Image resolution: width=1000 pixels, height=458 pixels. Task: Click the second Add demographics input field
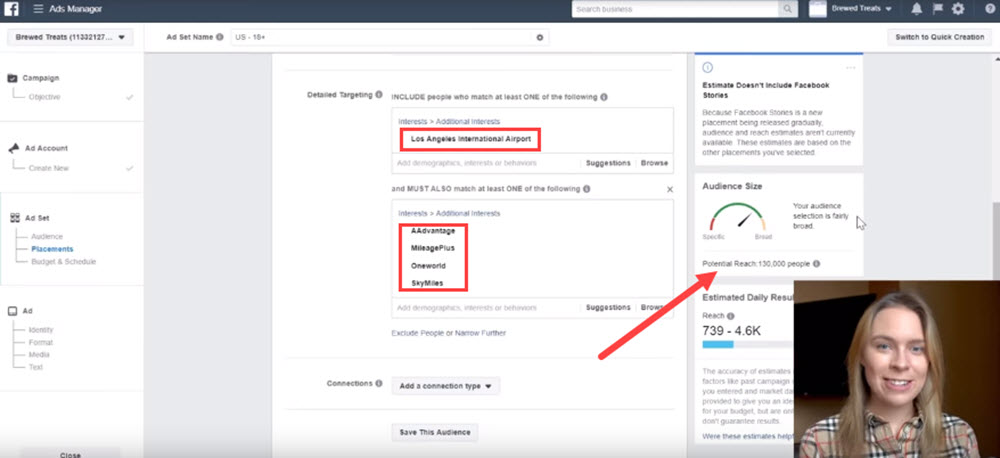pos(486,307)
